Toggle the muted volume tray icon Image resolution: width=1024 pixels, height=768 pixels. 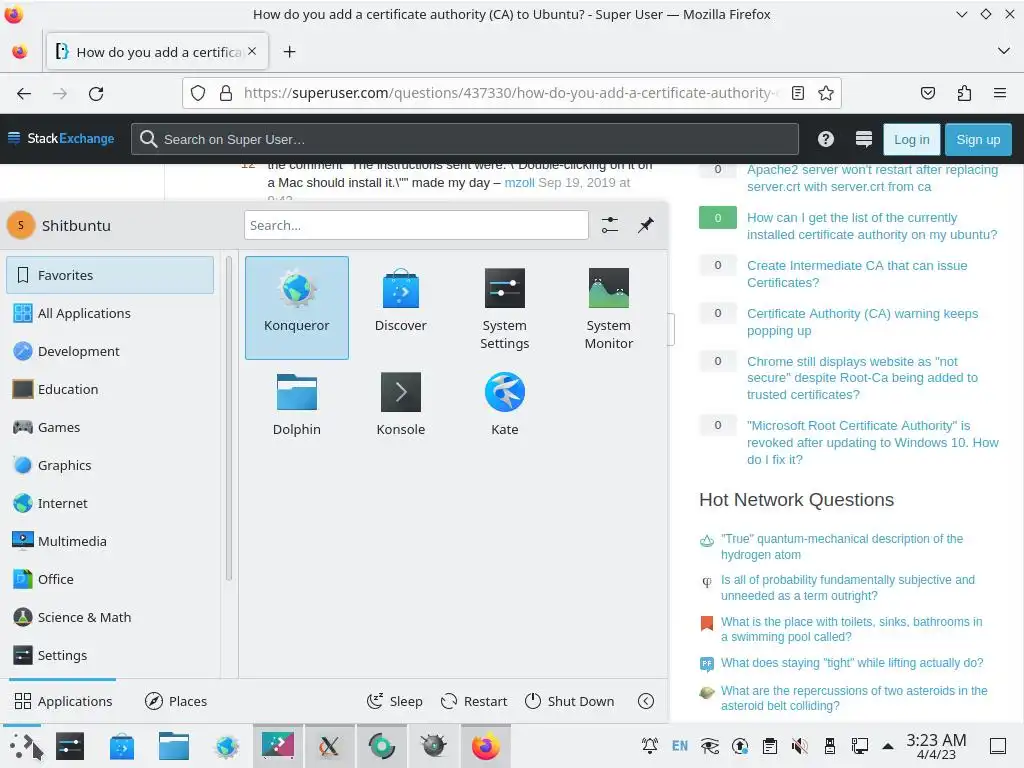point(799,746)
